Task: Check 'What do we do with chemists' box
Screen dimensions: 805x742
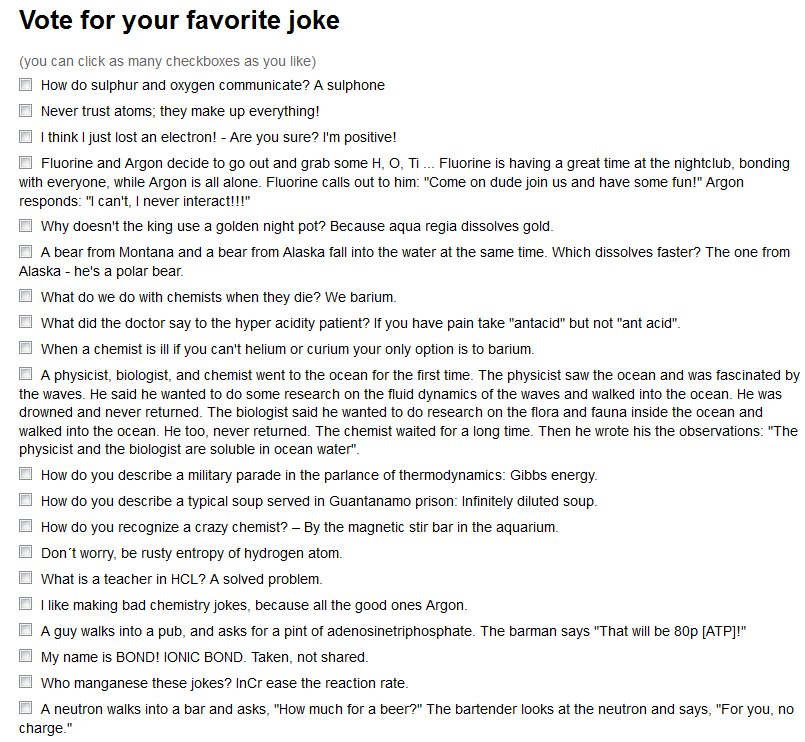Action: [26, 296]
